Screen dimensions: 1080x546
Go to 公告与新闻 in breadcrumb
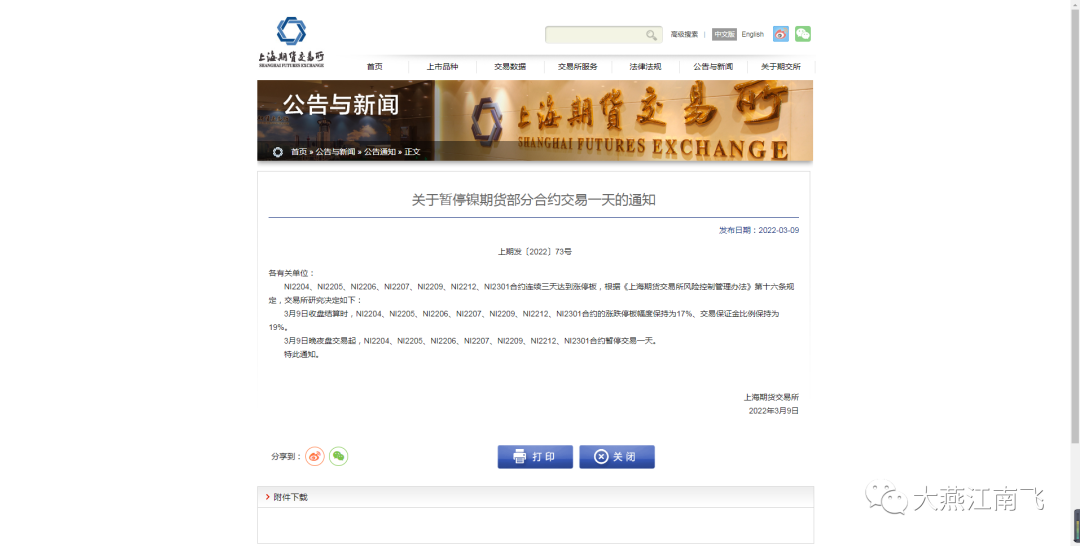(335, 152)
